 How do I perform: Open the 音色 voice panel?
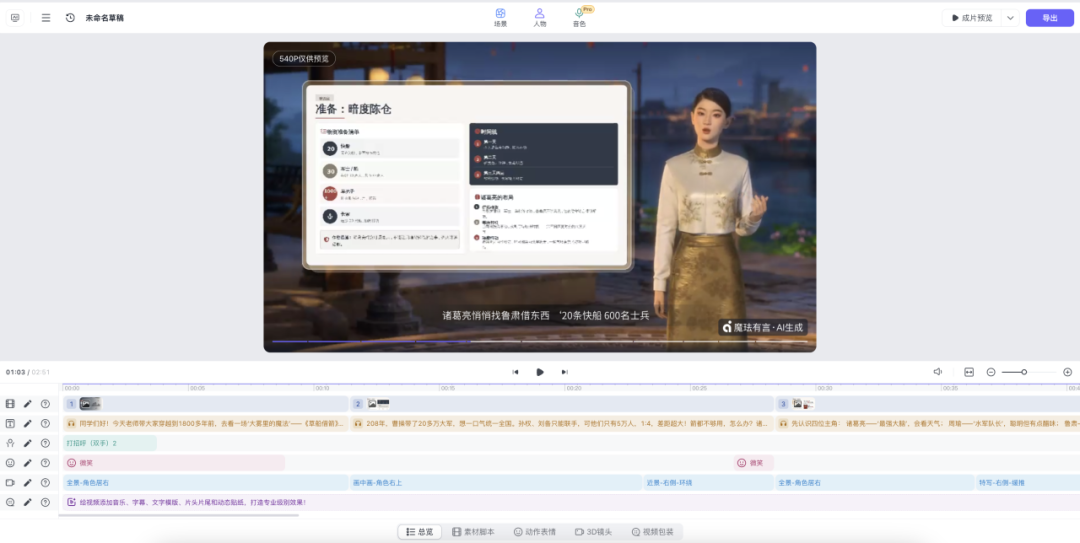pos(579,17)
